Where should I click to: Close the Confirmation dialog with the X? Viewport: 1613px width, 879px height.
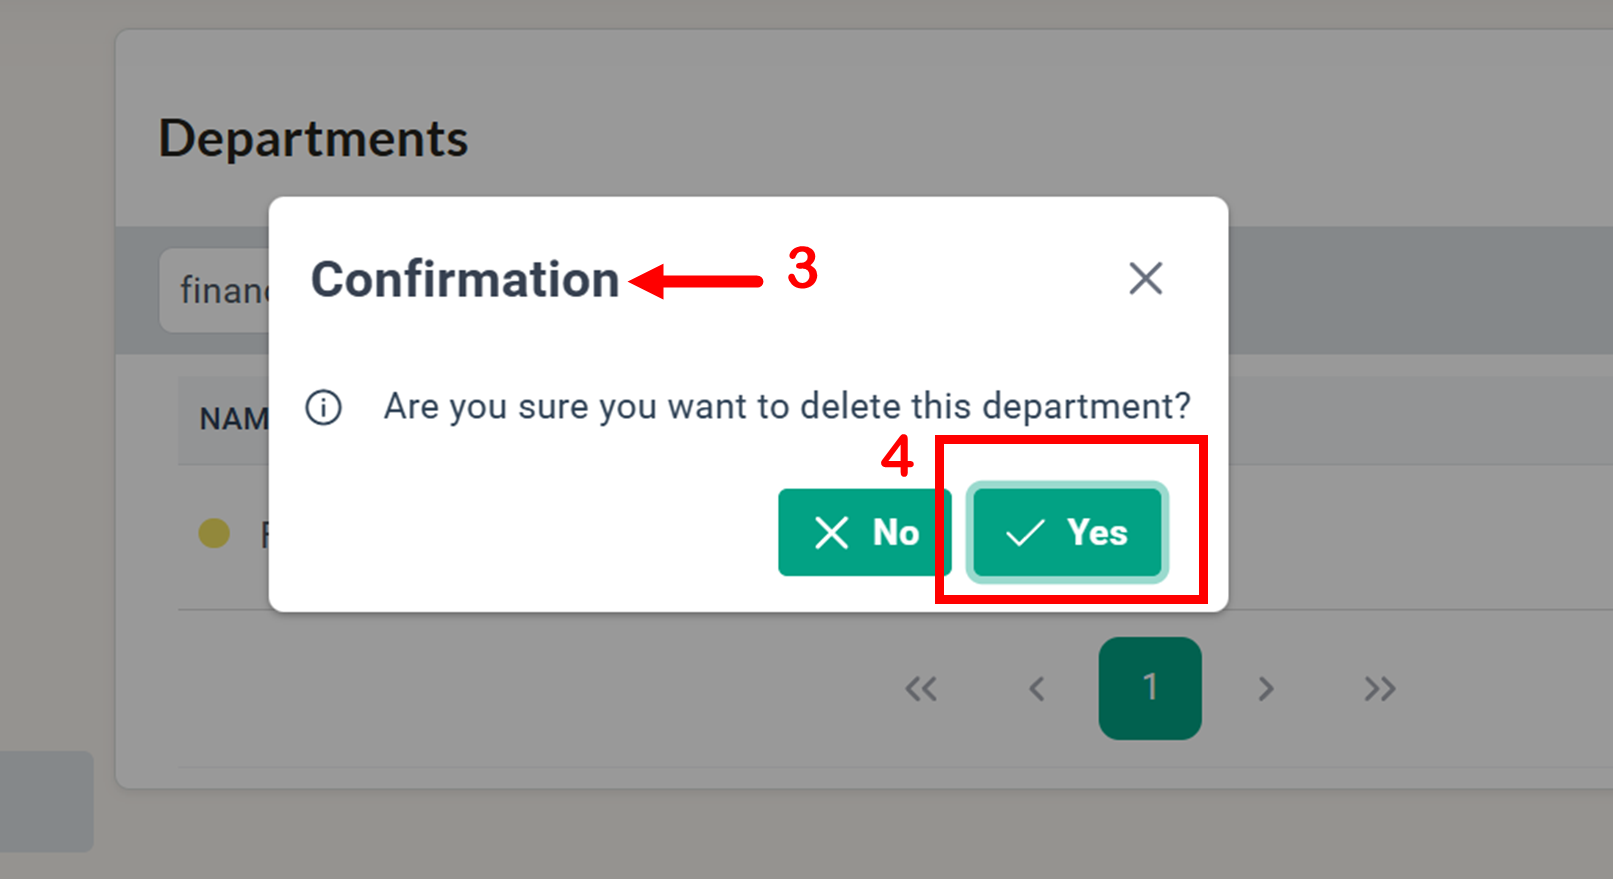tap(1145, 278)
